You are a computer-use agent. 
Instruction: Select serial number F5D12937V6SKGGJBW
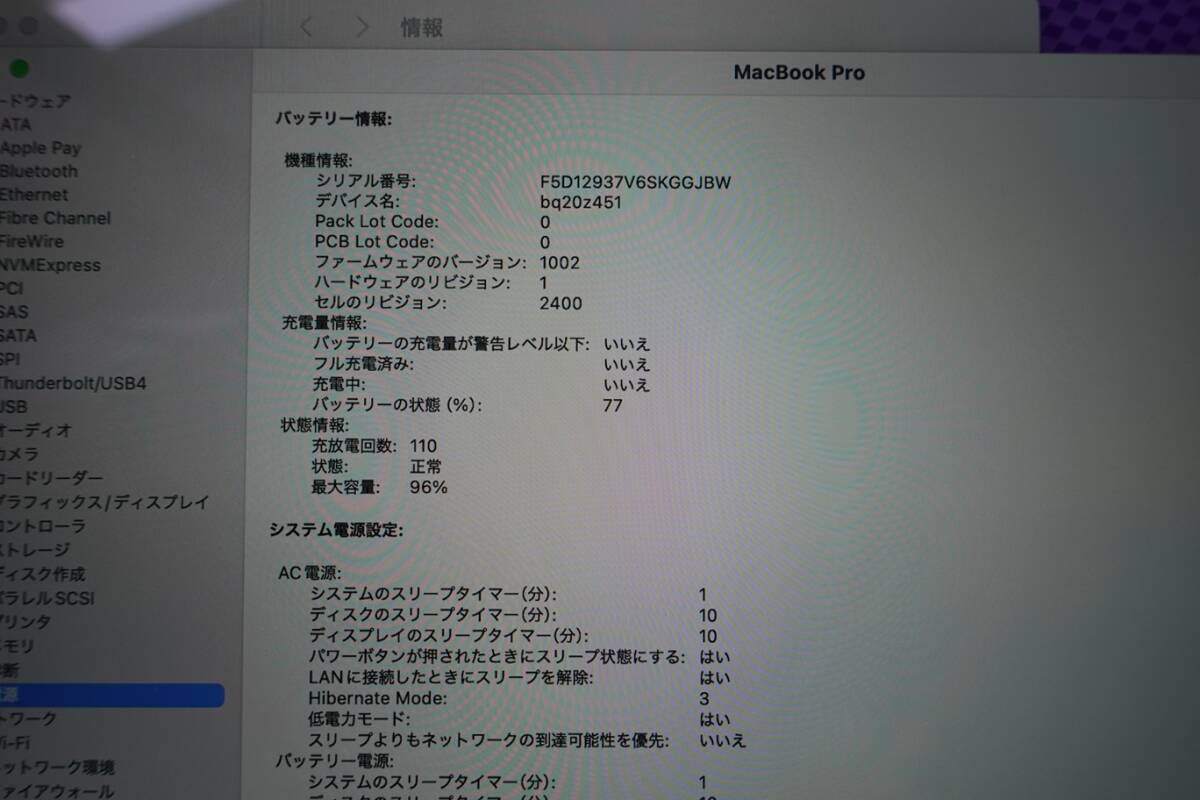click(635, 182)
